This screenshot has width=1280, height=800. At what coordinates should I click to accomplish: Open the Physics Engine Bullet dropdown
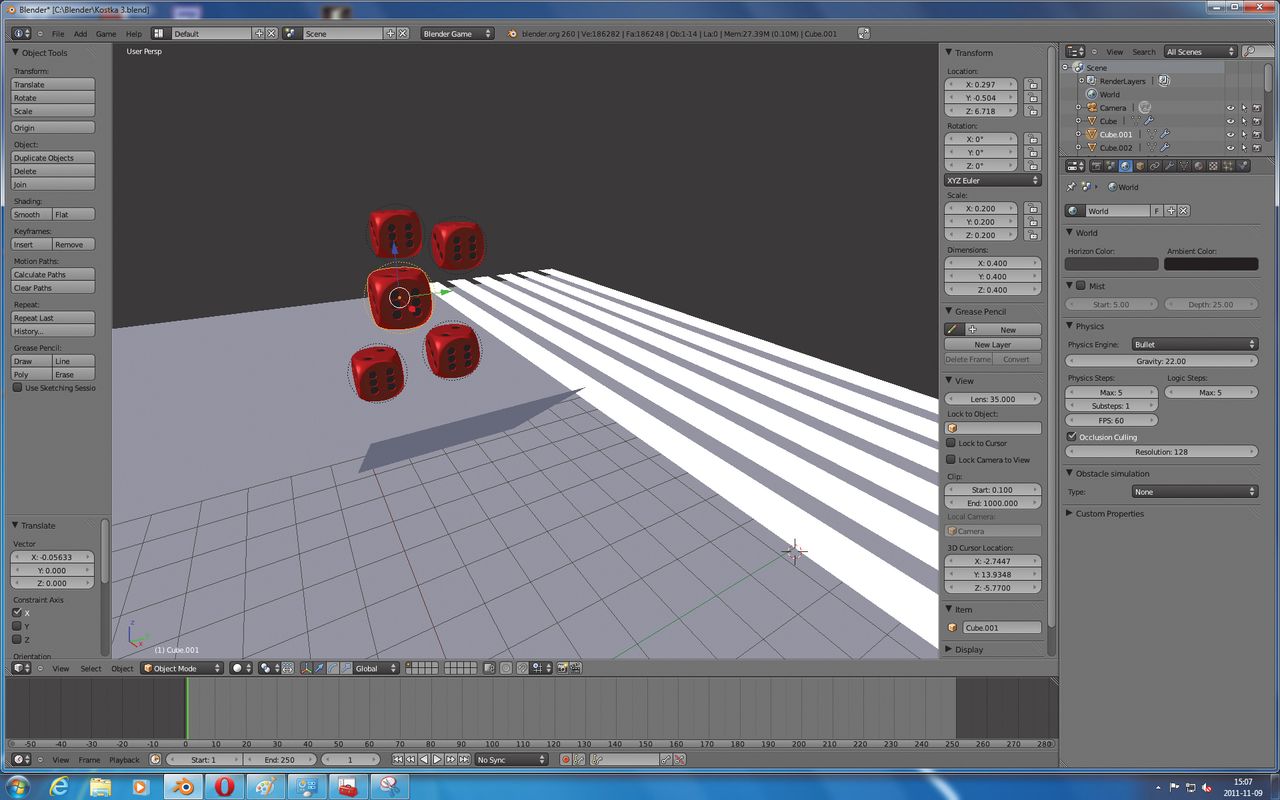1194,344
